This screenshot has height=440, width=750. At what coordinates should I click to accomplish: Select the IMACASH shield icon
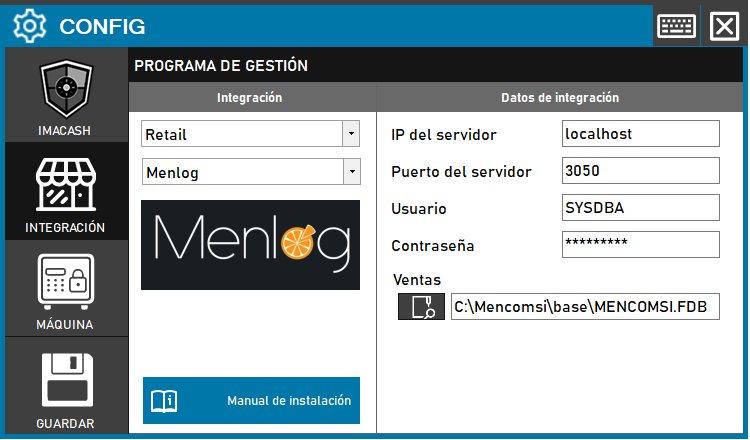coord(66,91)
